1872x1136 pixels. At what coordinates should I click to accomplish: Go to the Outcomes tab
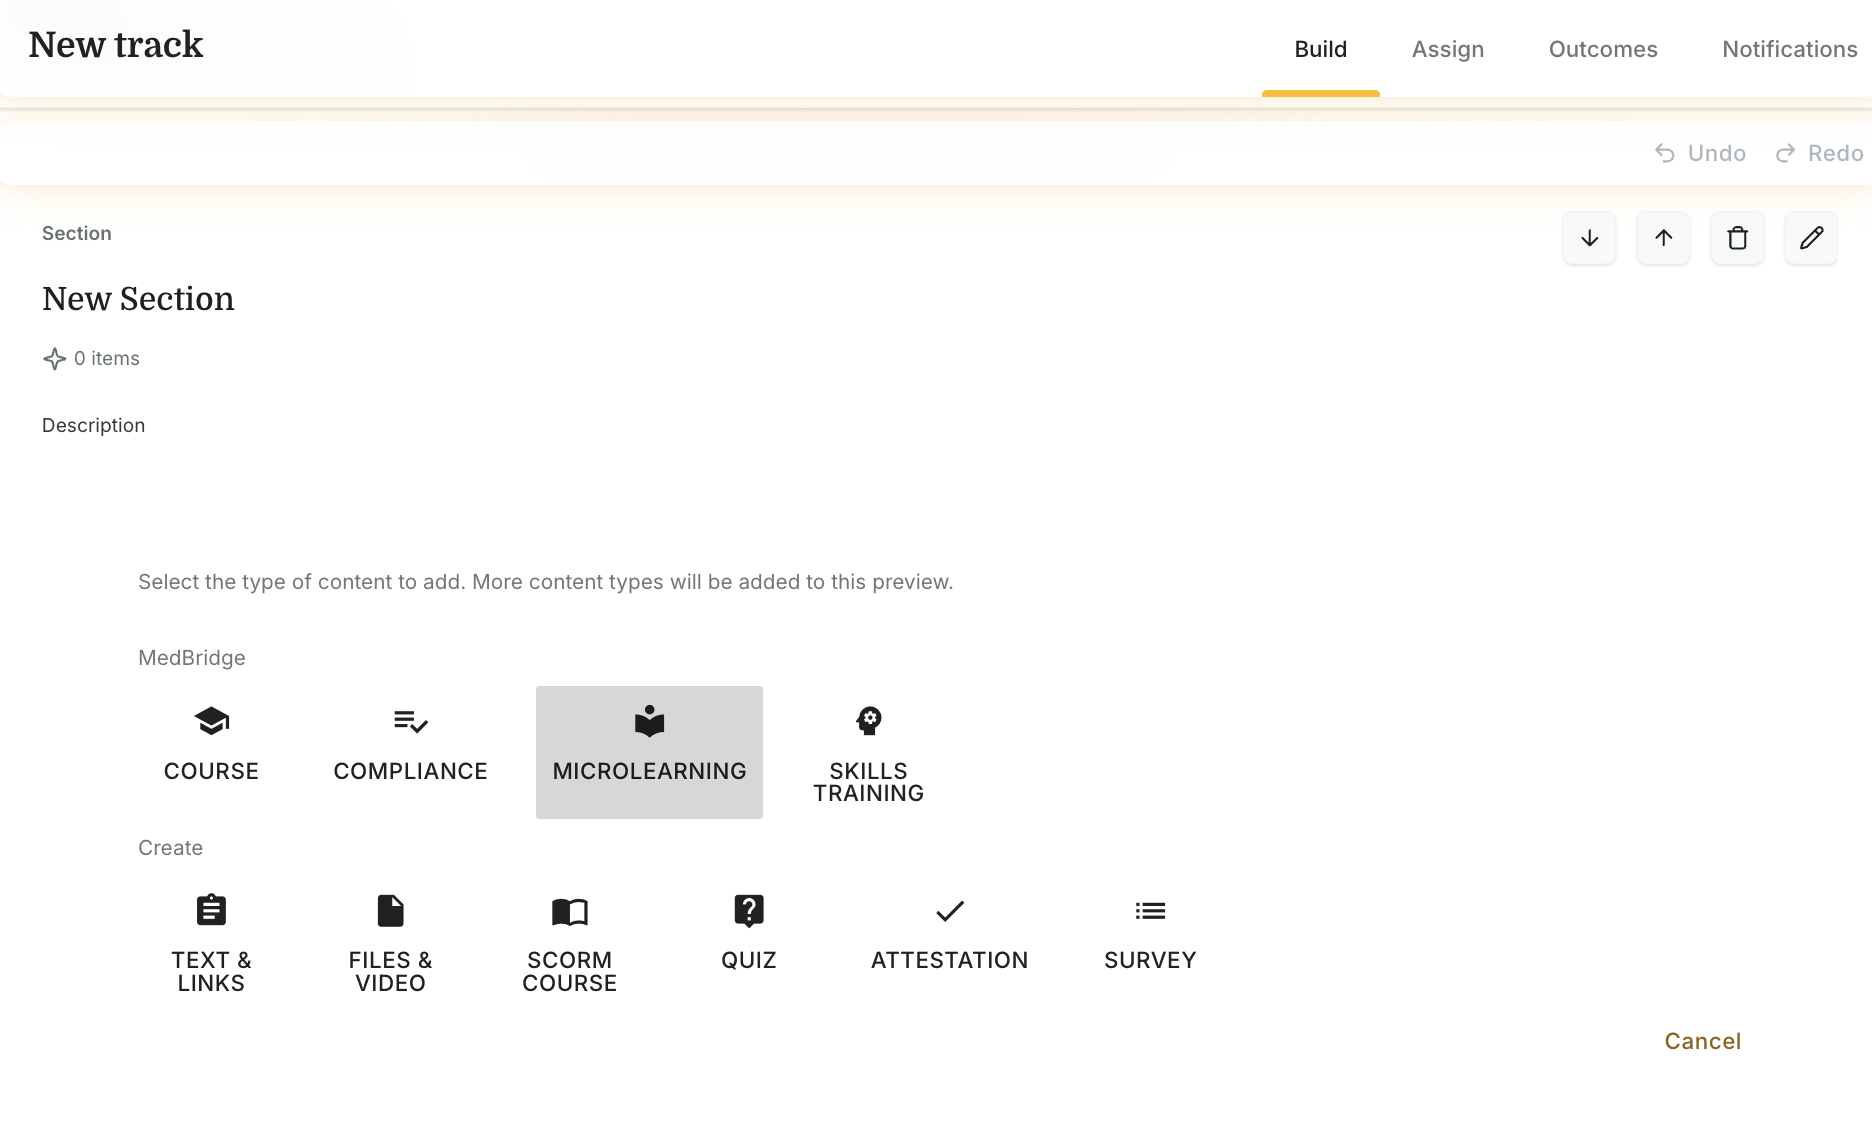pos(1603,49)
